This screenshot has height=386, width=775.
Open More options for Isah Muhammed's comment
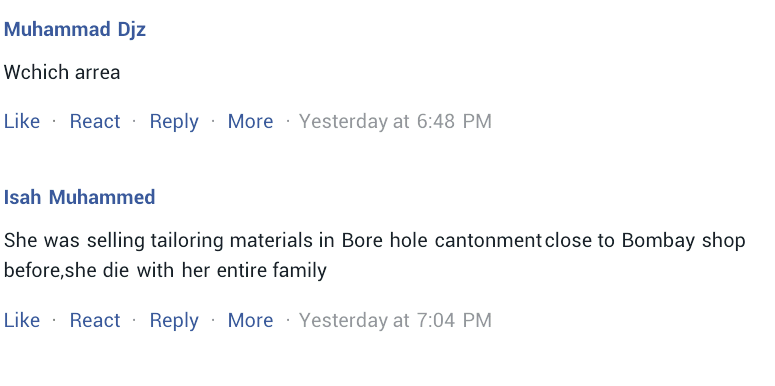pos(250,320)
